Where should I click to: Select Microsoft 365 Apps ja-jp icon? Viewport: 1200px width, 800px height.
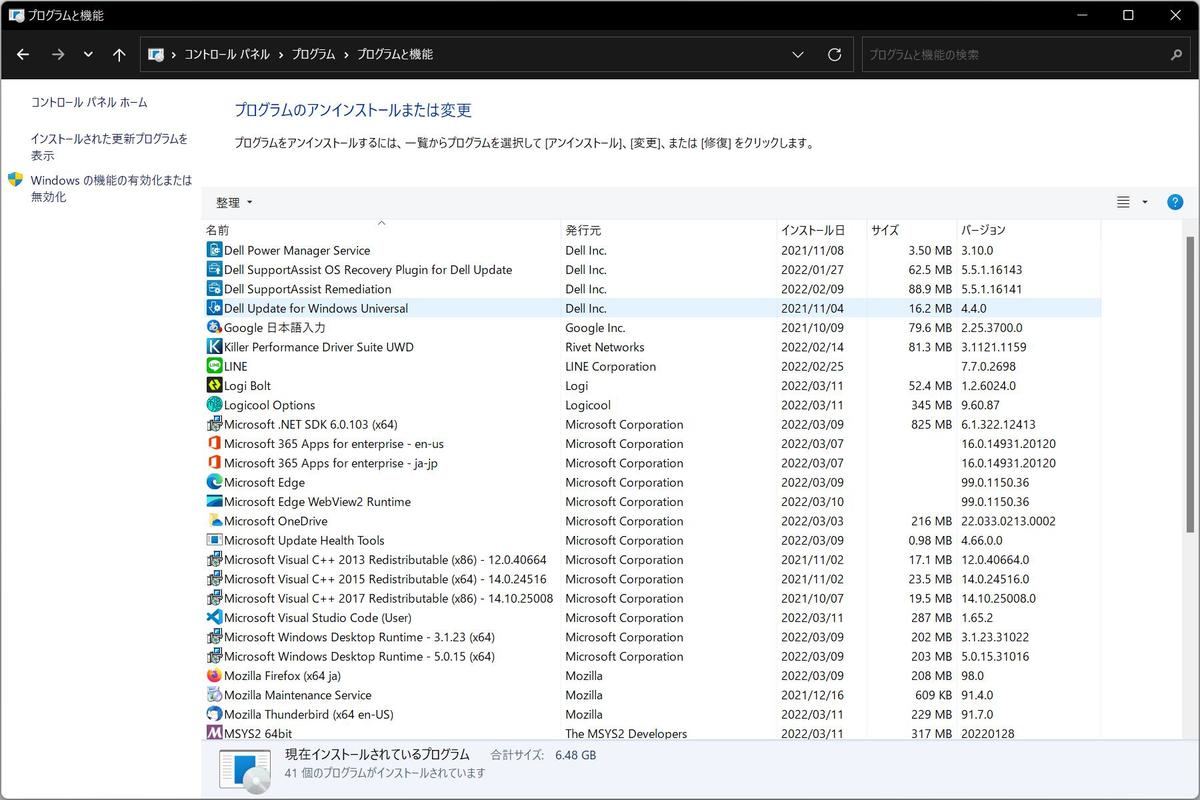click(214, 463)
